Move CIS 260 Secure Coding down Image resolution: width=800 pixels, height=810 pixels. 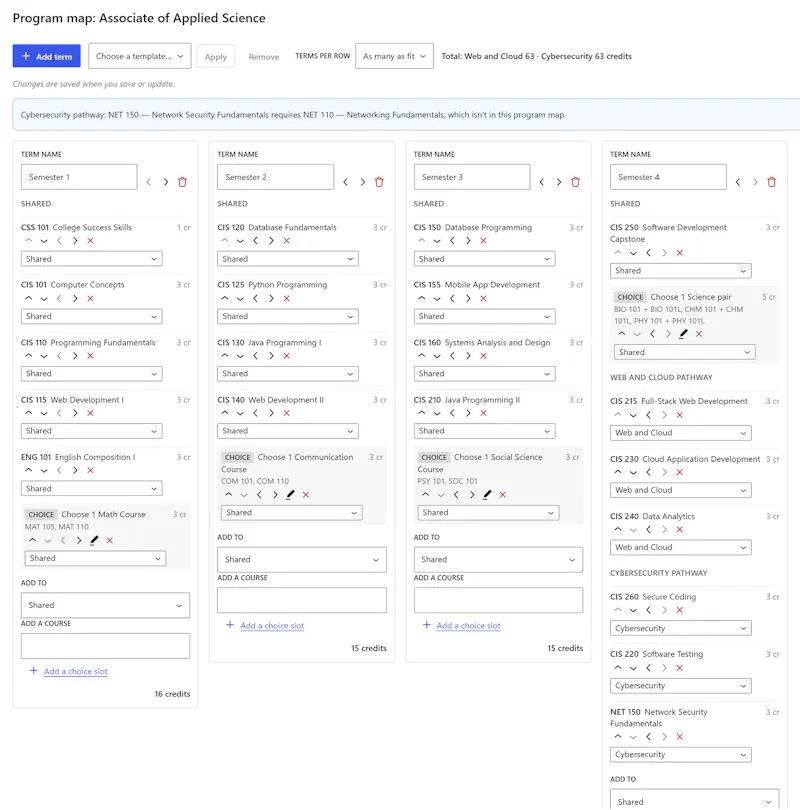633,611
